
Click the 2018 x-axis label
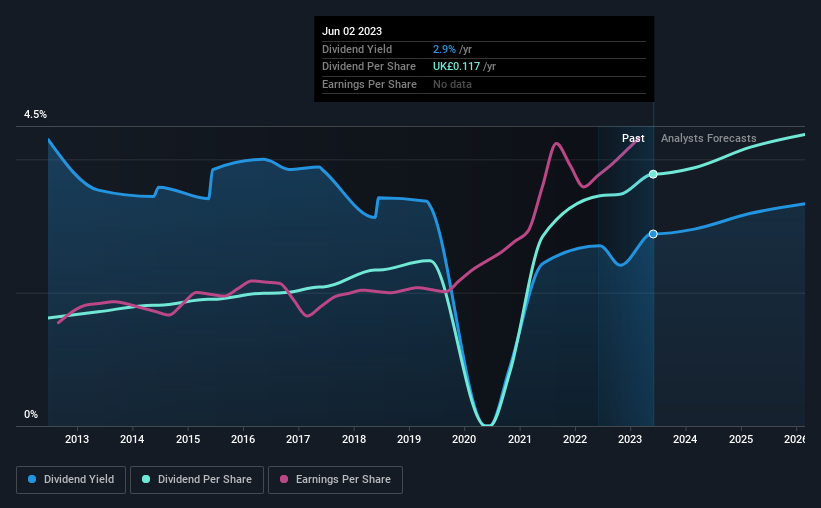pyautogui.click(x=354, y=439)
